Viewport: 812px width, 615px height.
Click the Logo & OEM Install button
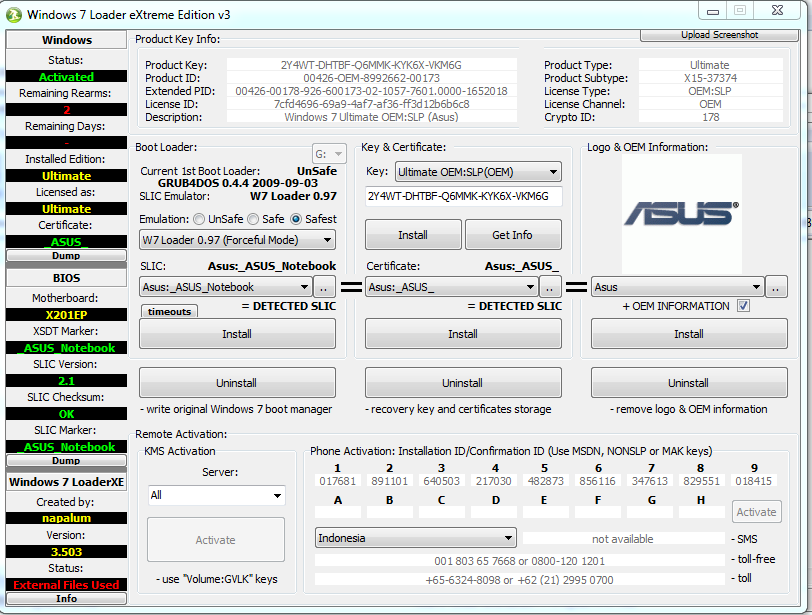coord(689,334)
